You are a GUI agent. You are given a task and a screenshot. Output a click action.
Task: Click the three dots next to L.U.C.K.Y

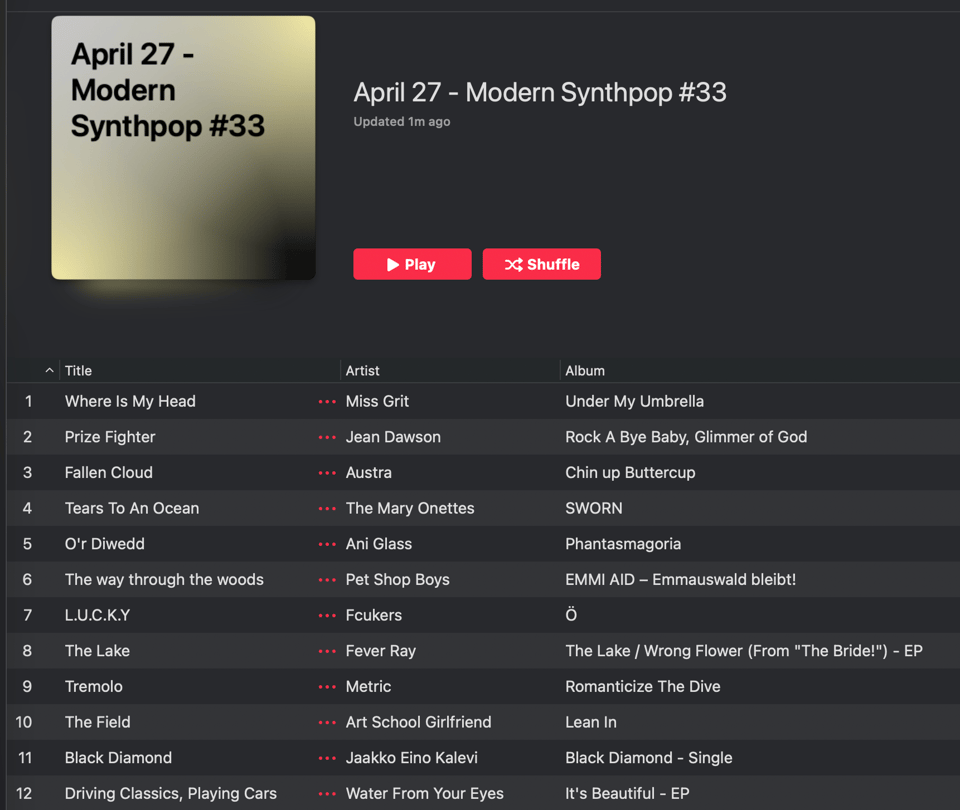(x=327, y=615)
